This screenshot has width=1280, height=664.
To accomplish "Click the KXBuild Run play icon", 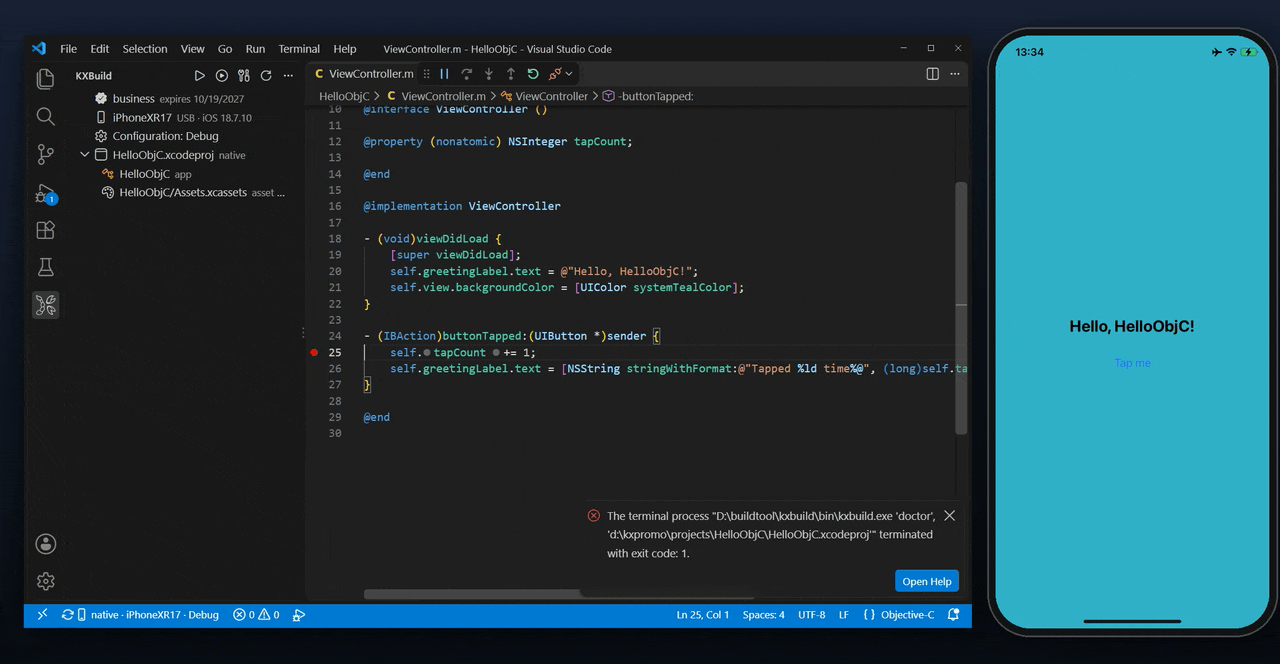I will 199,76.
